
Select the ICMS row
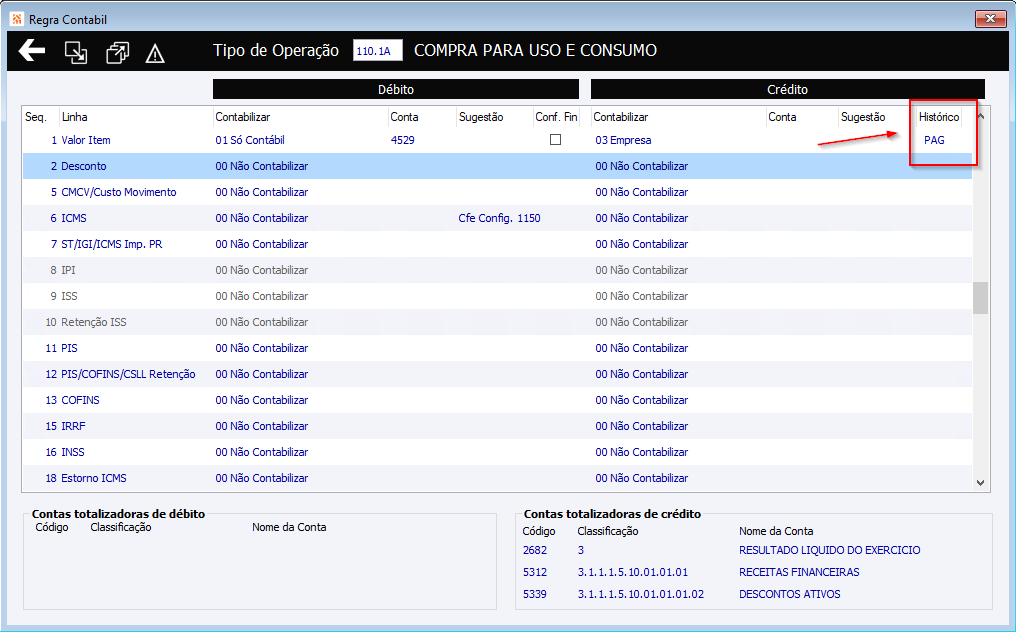pos(497,218)
